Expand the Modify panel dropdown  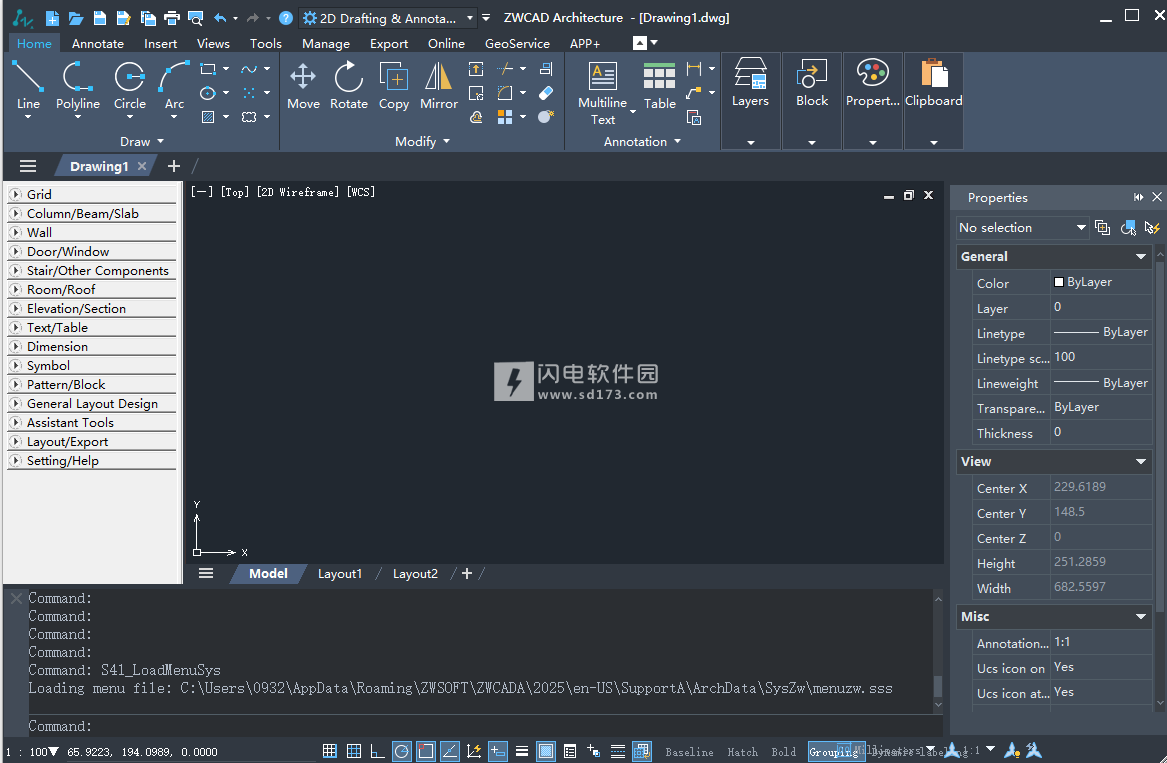pyautogui.click(x=422, y=141)
